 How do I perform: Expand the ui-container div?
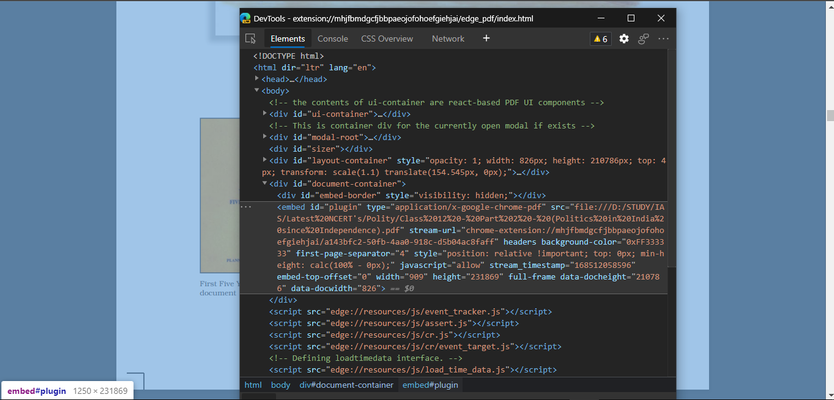[265, 113]
